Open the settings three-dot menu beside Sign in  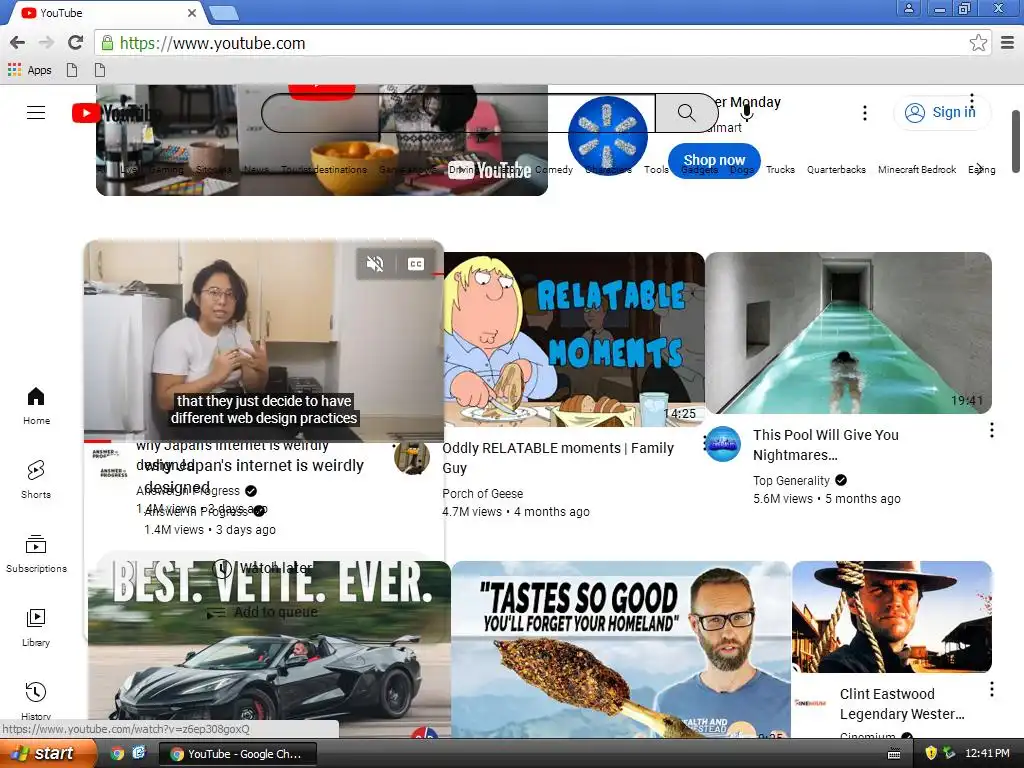[865, 113]
